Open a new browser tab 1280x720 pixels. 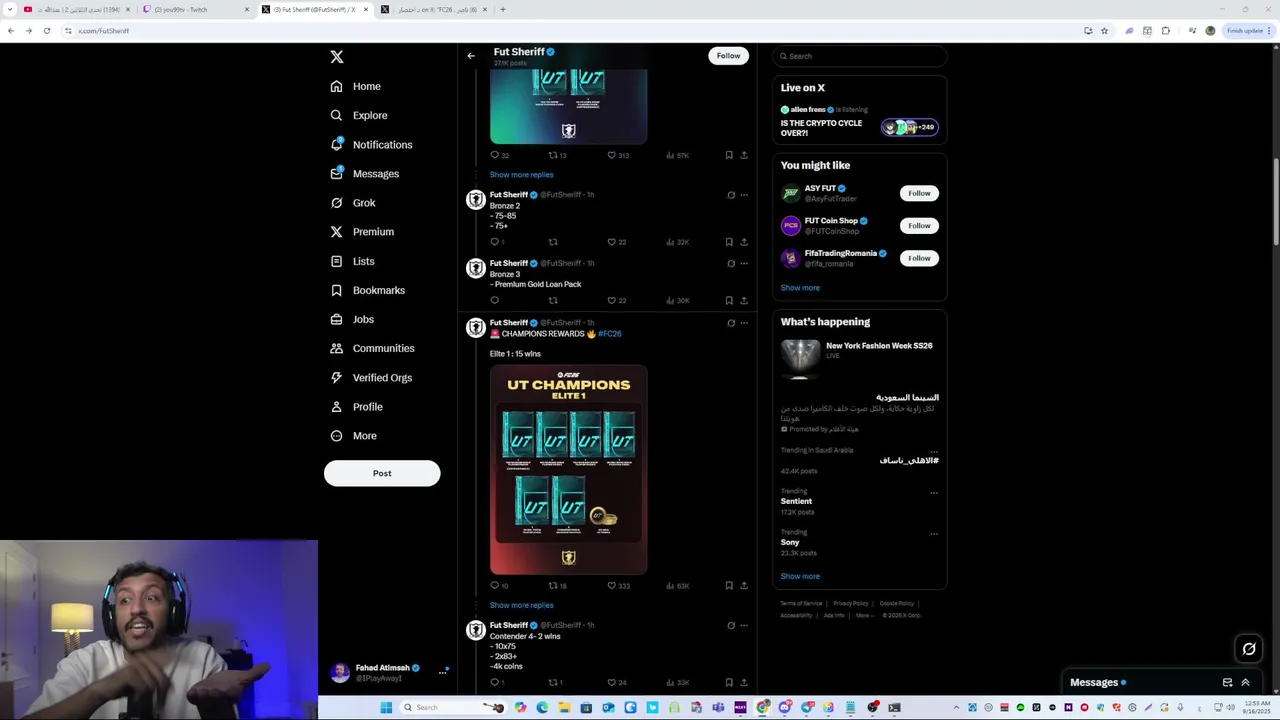[x=502, y=9]
